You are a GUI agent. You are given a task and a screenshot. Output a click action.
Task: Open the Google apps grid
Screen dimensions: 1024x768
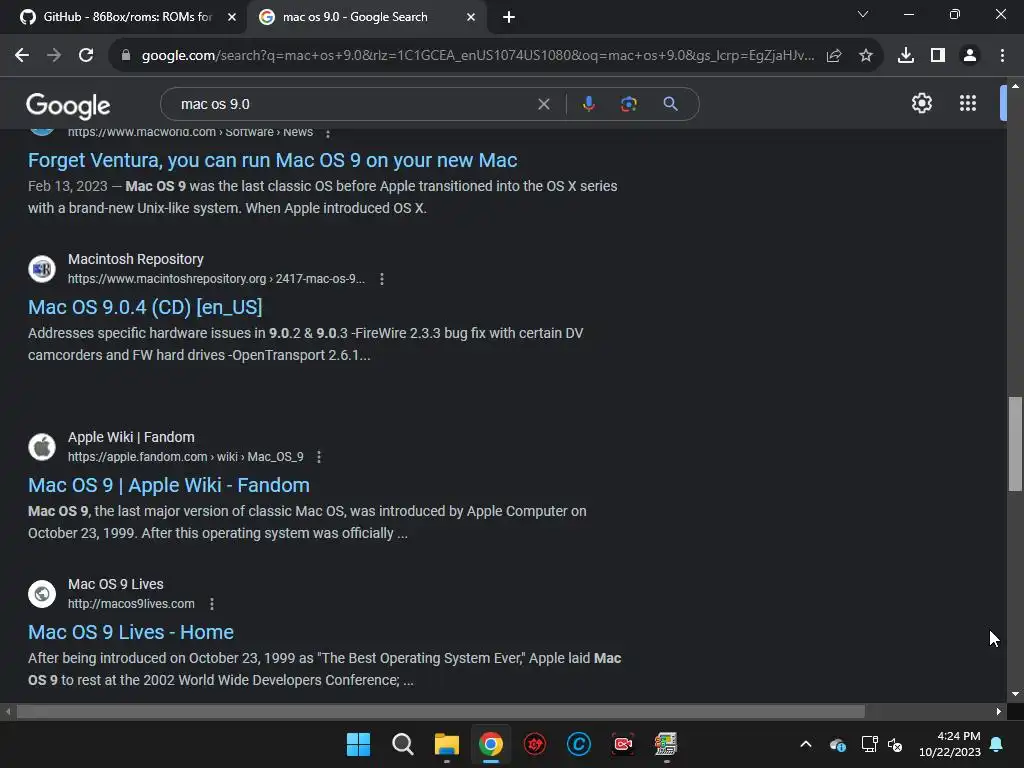coord(968,103)
